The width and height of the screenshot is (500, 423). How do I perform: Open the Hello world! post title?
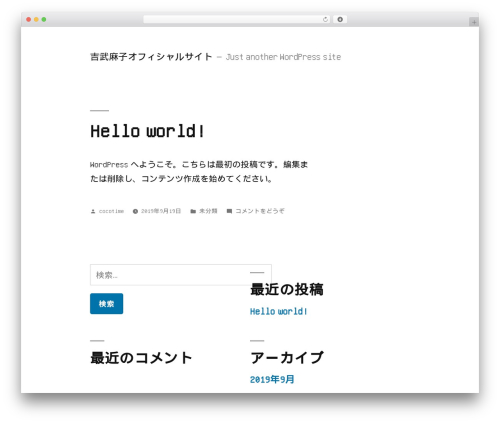pos(147,131)
